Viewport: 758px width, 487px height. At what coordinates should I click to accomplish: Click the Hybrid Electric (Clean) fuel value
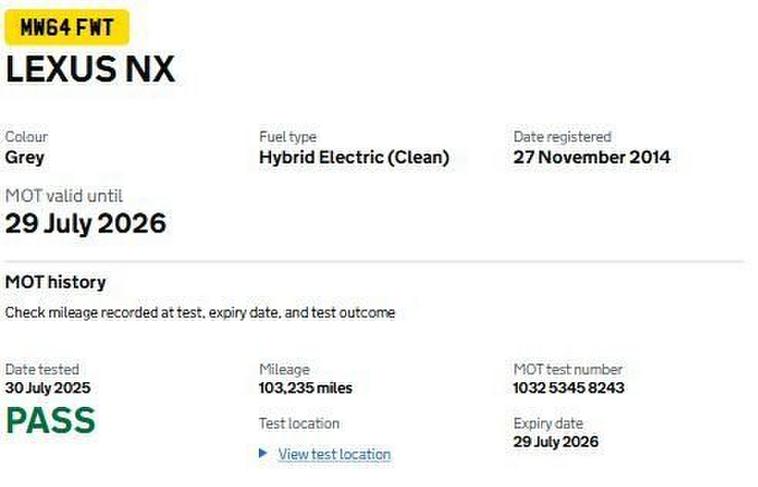coord(354,157)
